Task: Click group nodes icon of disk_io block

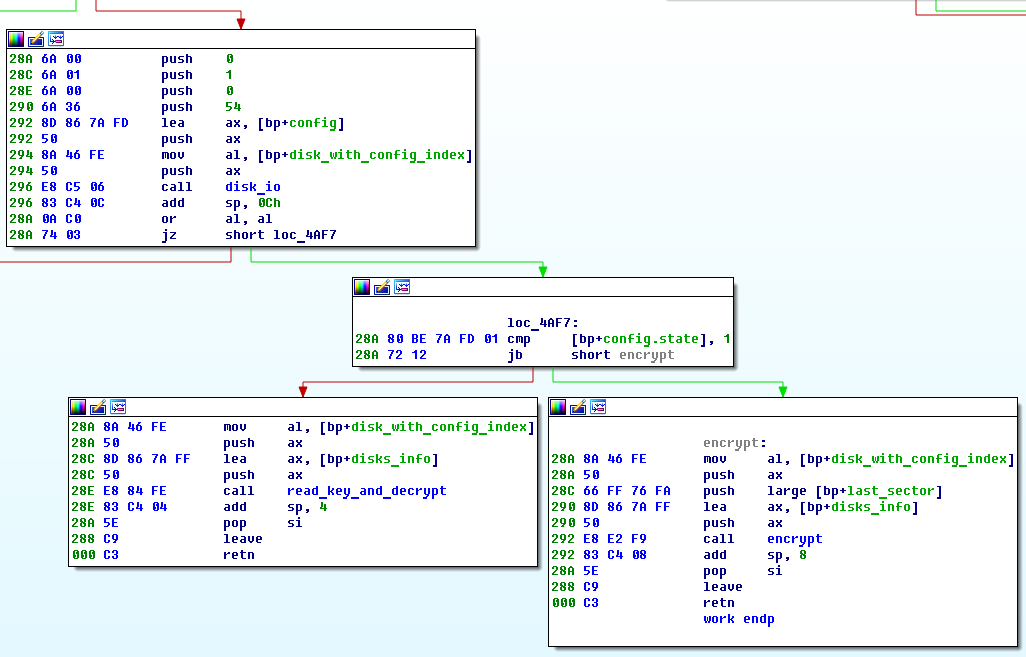Action: click(56, 39)
